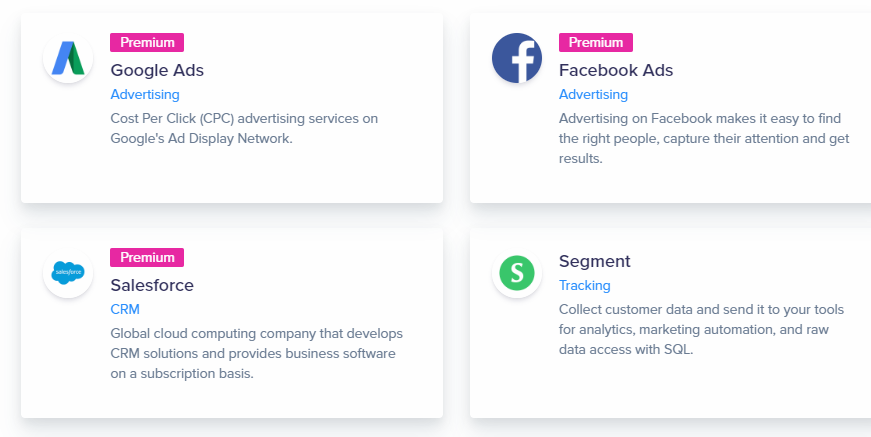Click the Premium badge on Google Ads
Viewport: 871px width, 437px height.
[147, 42]
